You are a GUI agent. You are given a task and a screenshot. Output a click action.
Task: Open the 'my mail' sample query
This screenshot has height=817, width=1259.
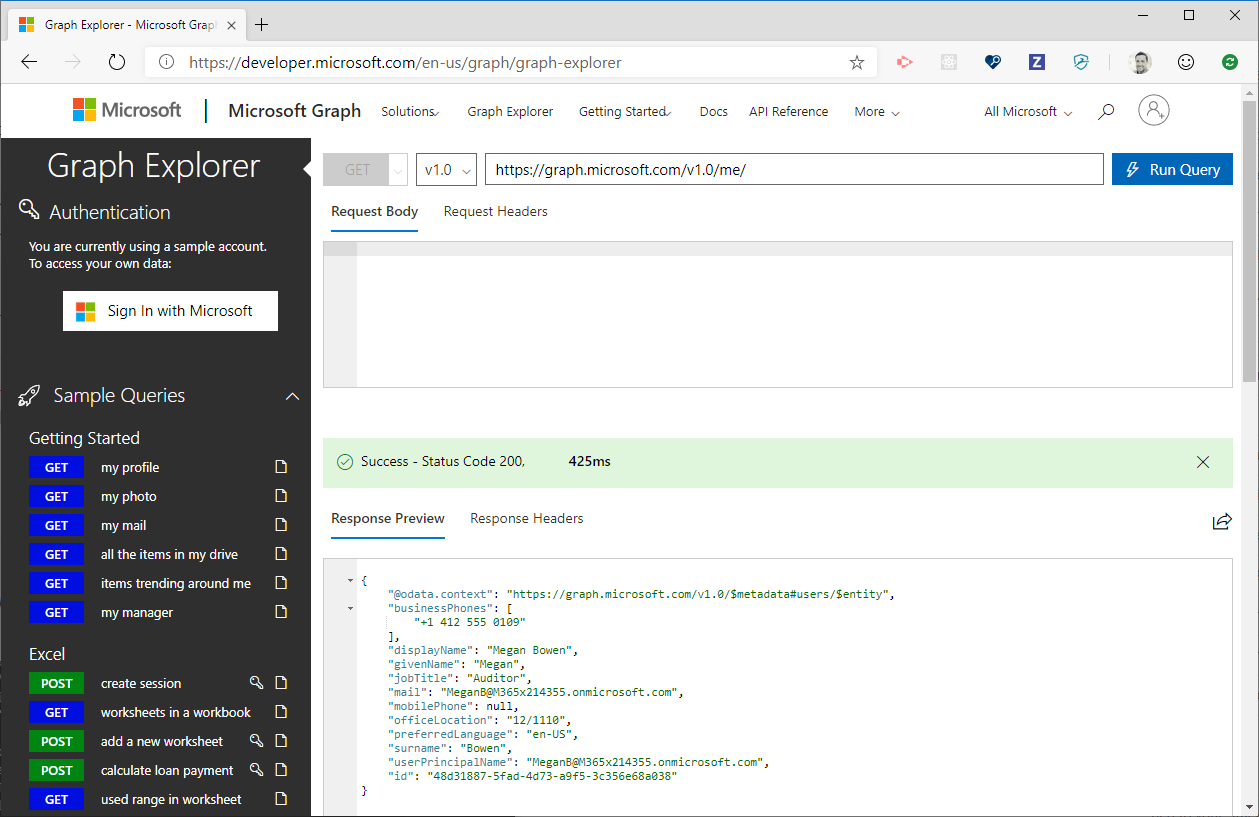pyautogui.click(x=122, y=525)
